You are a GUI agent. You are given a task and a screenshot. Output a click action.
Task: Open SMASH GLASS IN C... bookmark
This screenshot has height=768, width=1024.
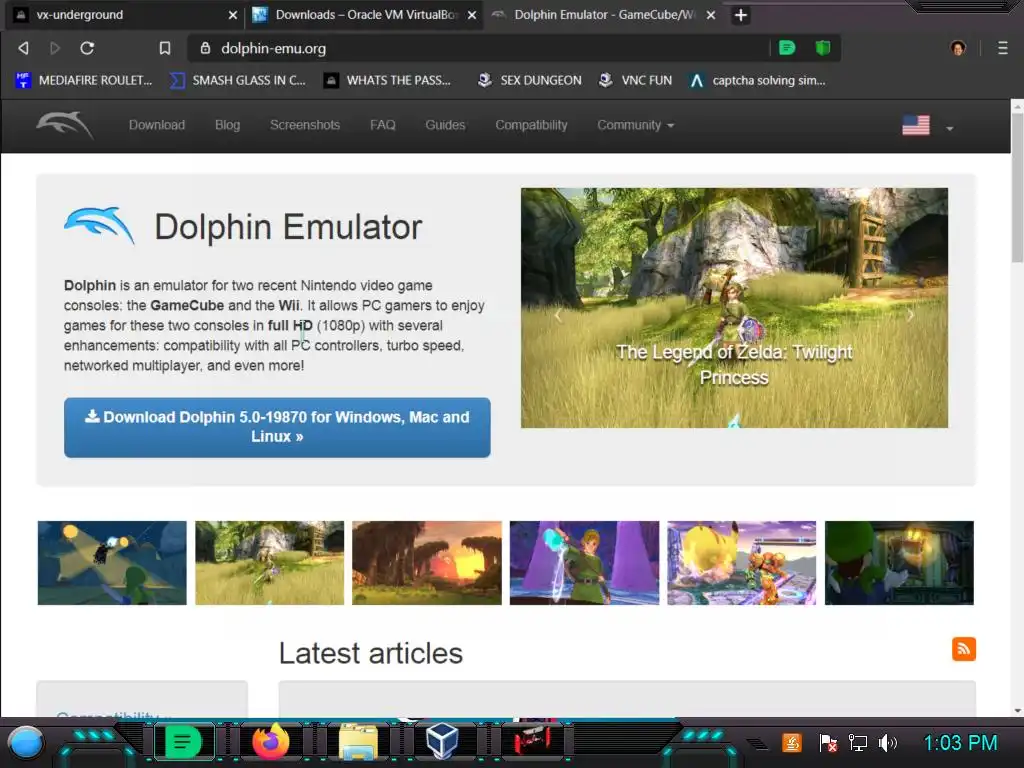coord(237,80)
